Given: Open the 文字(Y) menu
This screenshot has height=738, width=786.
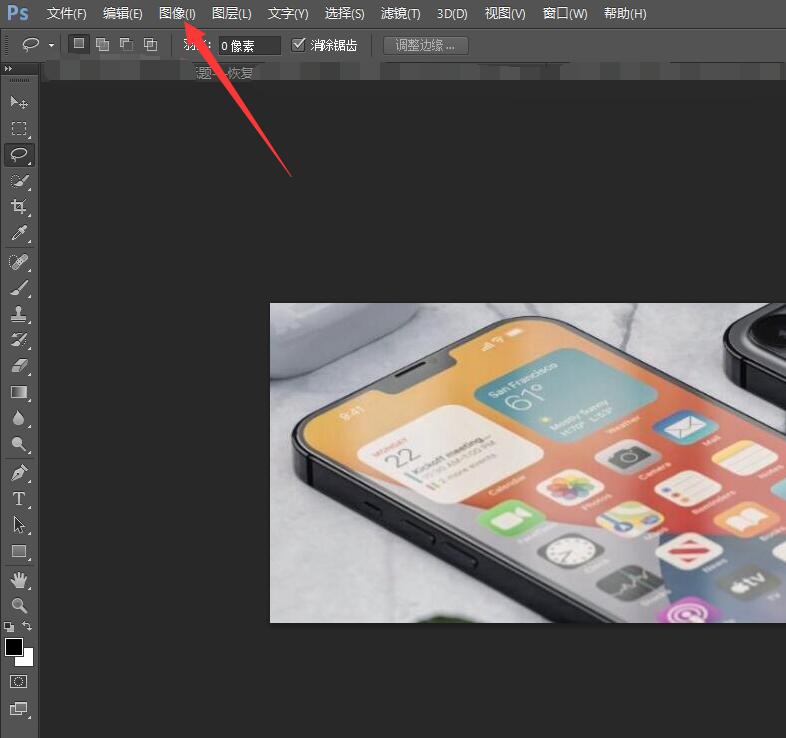Looking at the screenshot, I should pyautogui.click(x=288, y=13).
